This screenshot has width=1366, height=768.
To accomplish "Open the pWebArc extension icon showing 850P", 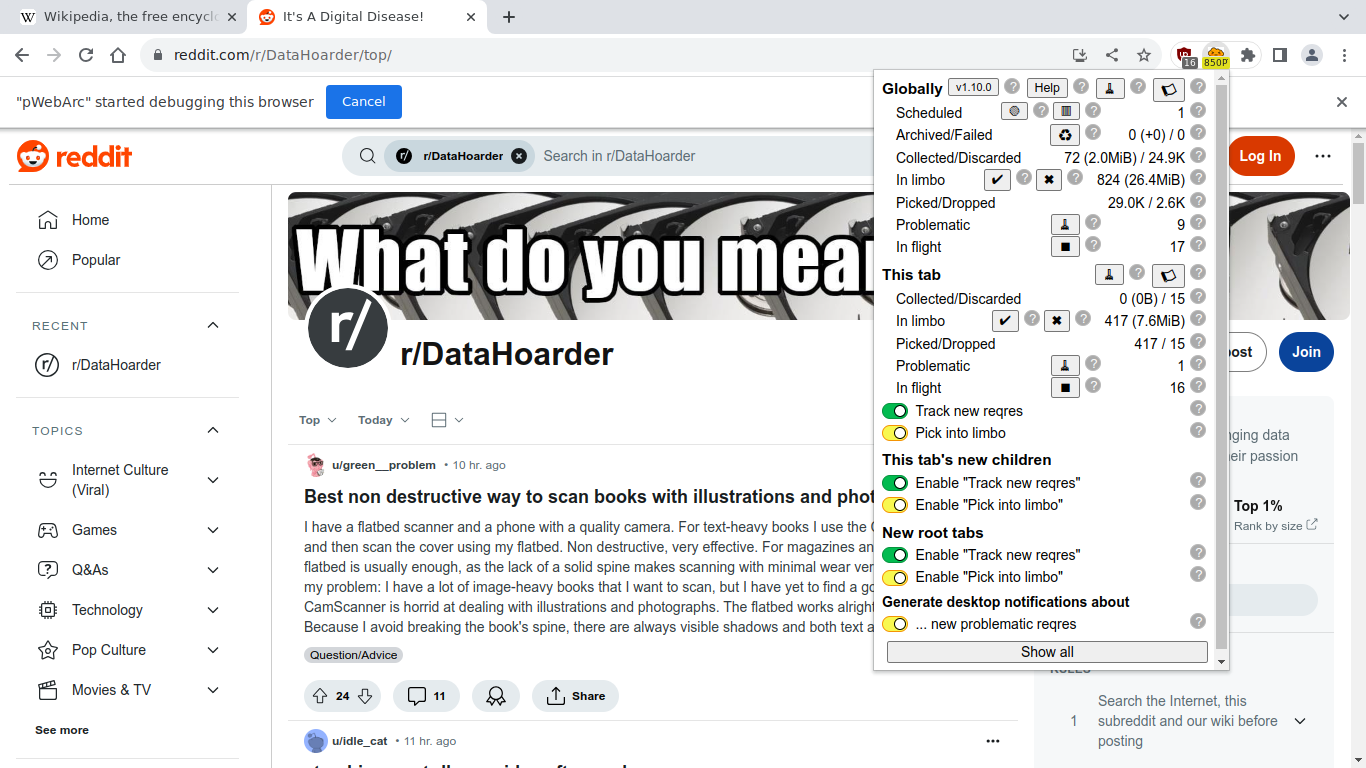I will coord(1215,56).
